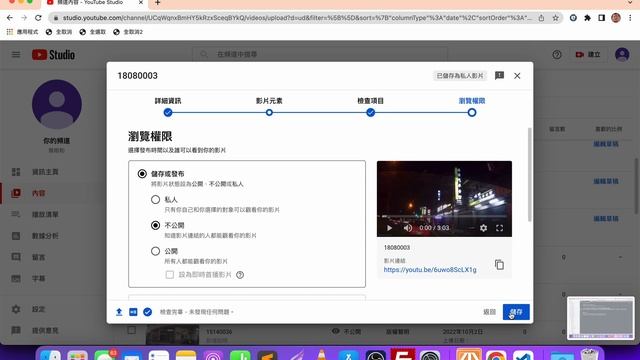Click the share icon in the address bar

pos(541,18)
